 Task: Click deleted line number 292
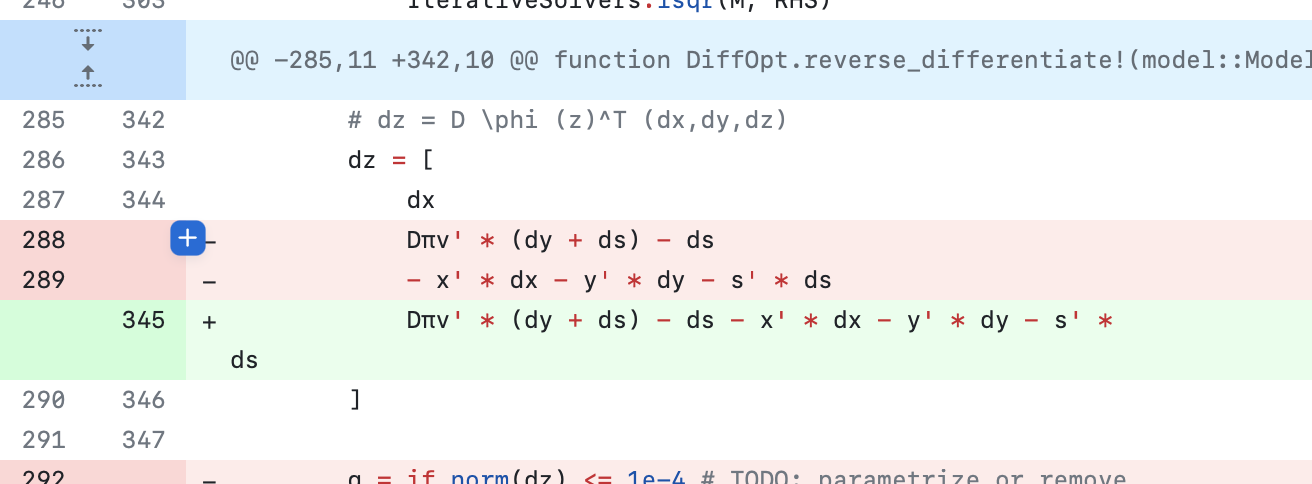click(x=43, y=478)
